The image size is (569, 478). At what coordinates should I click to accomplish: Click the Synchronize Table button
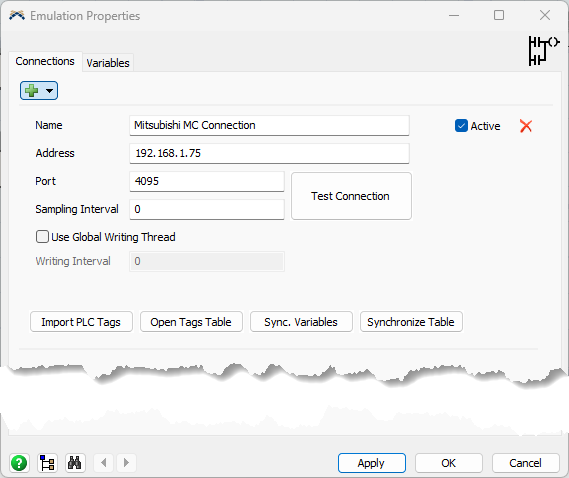pos(411,322)
